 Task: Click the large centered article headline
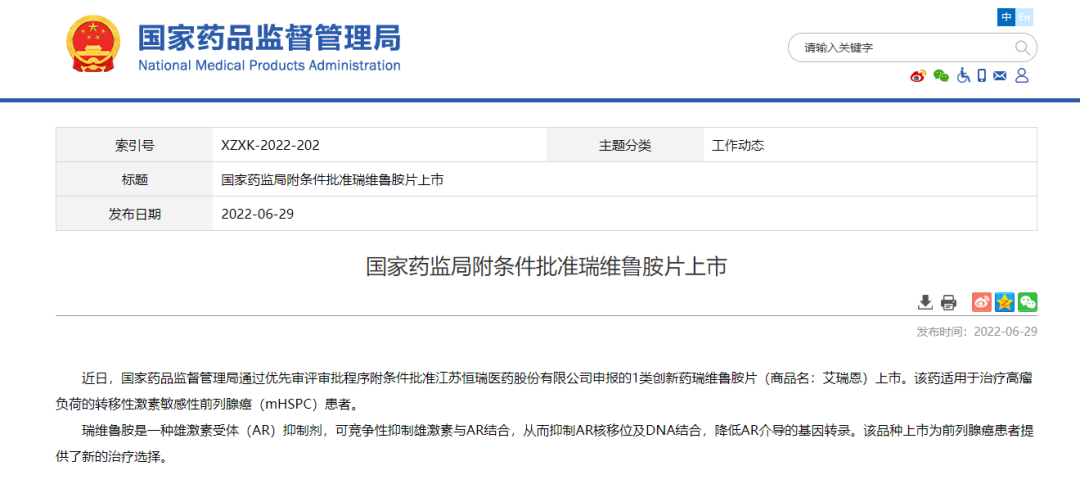pyautogui.click(x=546, y=267)
